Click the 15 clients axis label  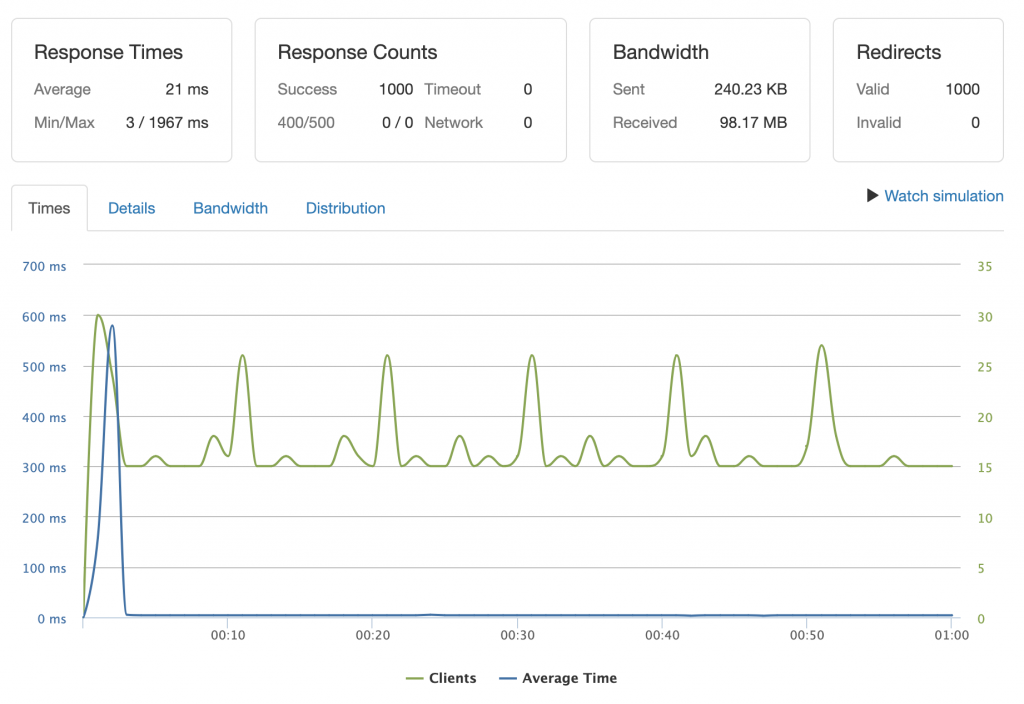coord(984,468)
